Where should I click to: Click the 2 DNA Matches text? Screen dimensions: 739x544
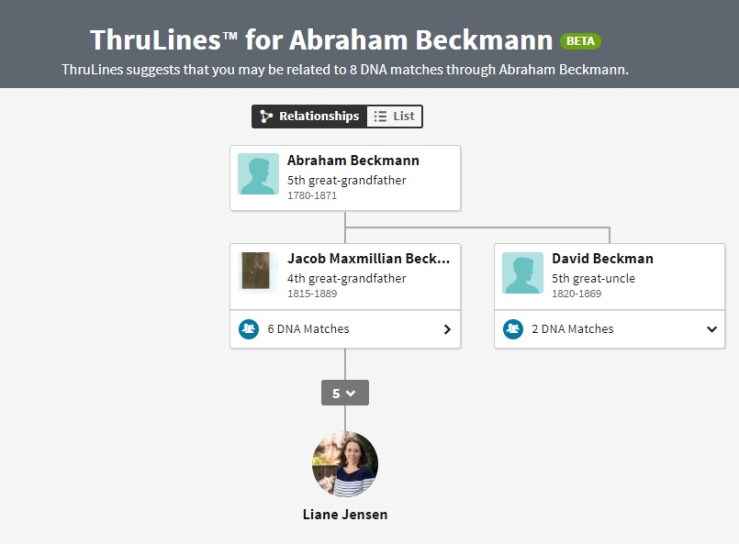[x=572, y=329]
